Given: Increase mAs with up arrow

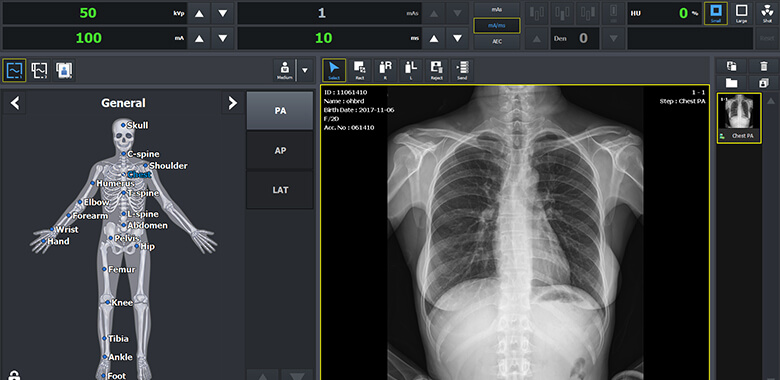Looking at the screenshot, I should 434,13.
